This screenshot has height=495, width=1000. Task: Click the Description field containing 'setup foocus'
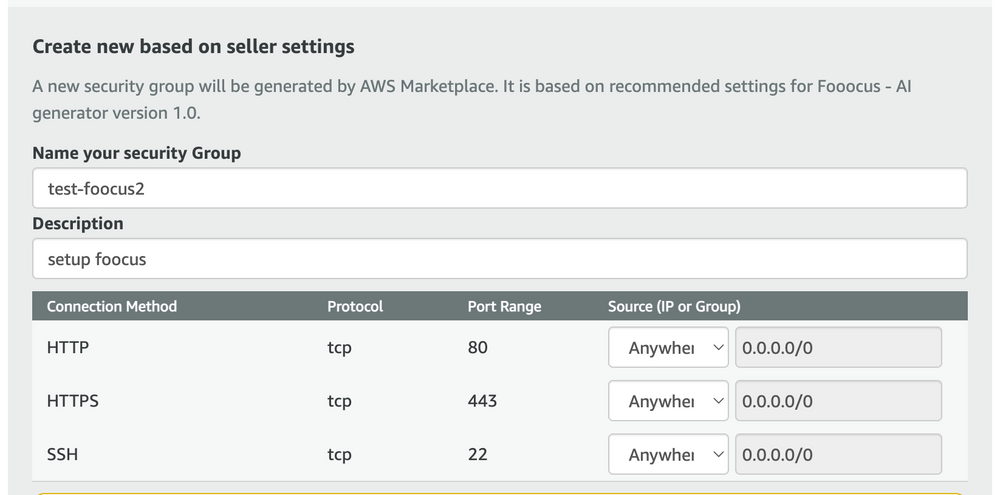pyautogui.click(x=499, y=259)
